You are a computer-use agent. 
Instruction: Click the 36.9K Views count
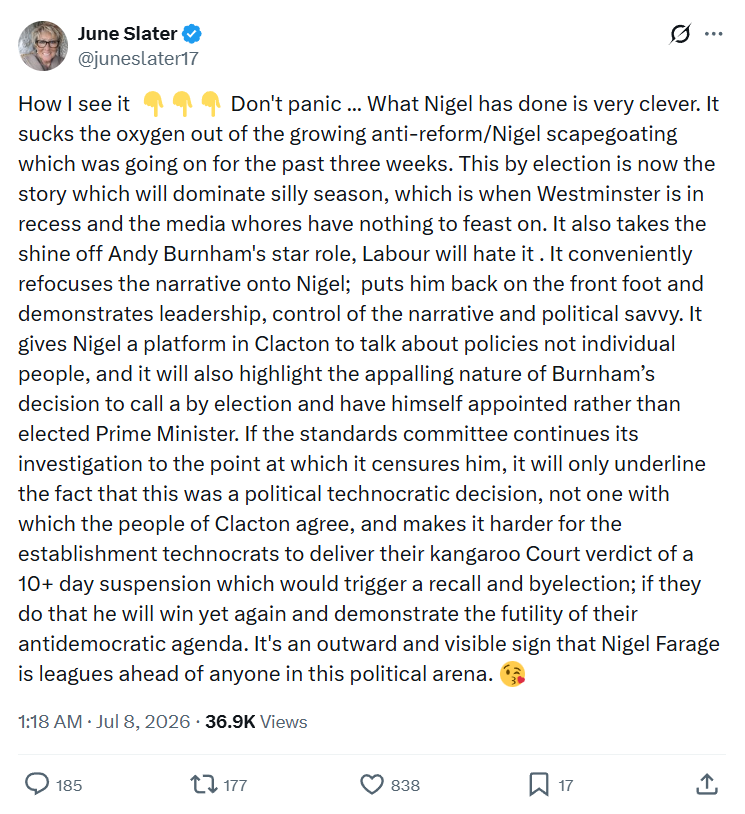[x=256, y=722]
